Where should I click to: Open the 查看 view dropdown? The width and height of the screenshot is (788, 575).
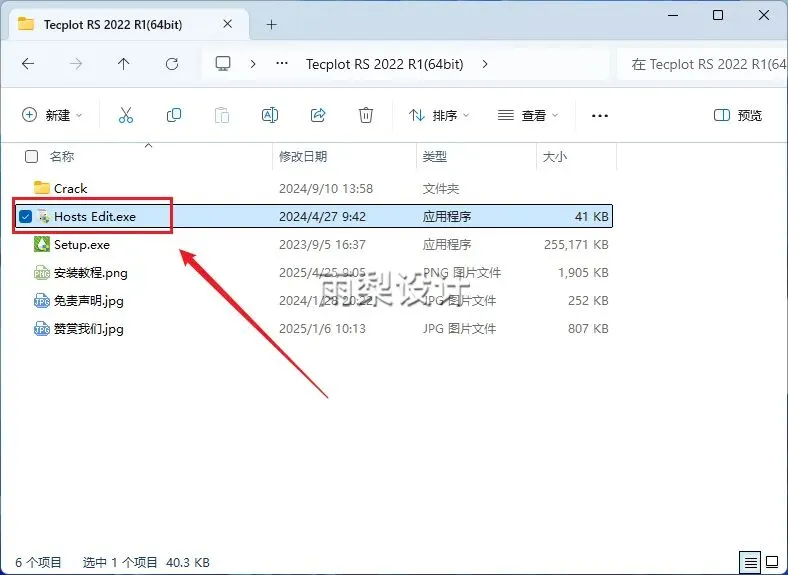pyautogui.click(x=527, y=116)
